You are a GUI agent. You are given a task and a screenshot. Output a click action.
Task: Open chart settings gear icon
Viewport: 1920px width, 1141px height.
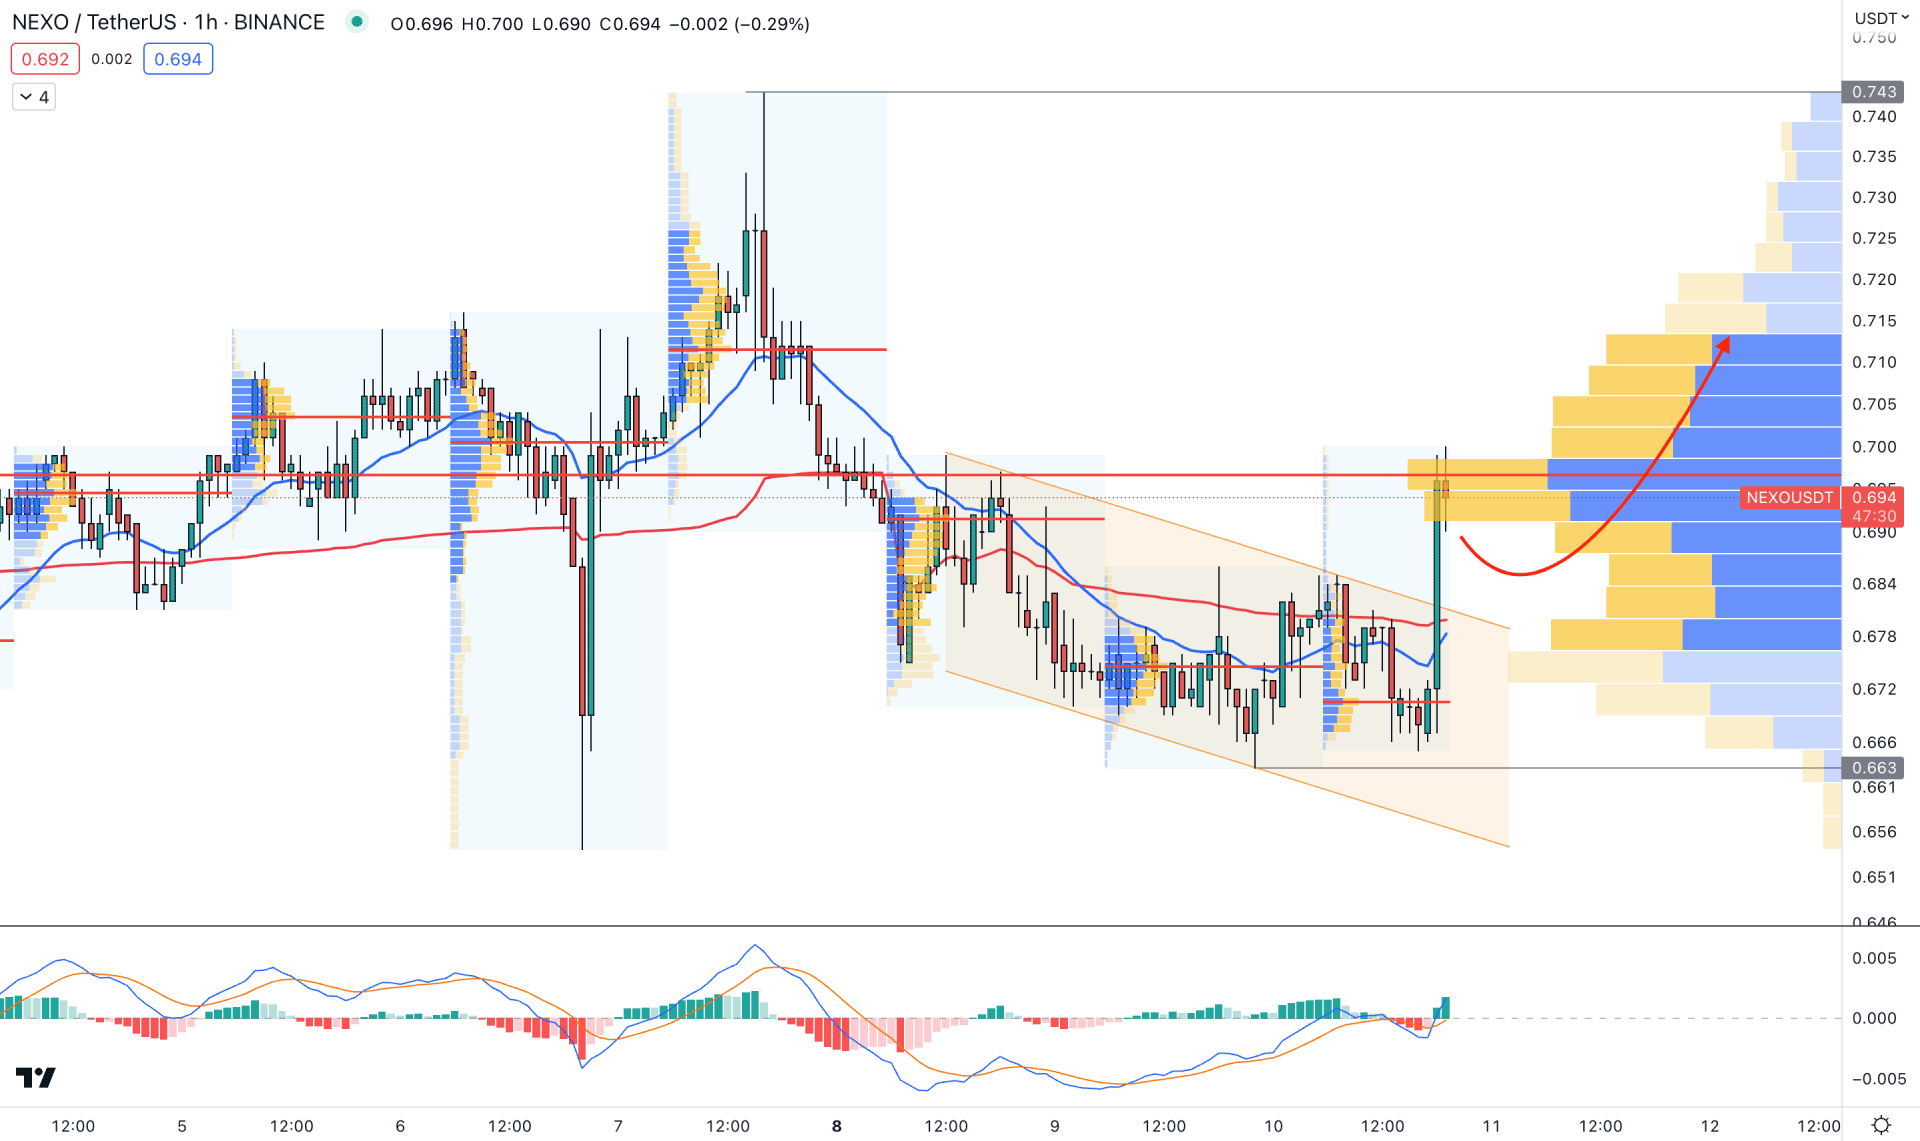[x=1881, y=1125]
